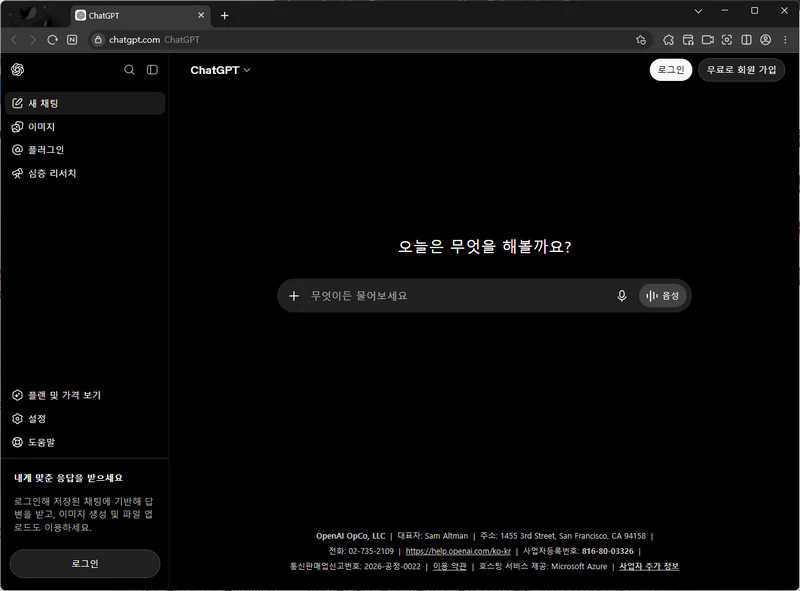Open 도움말 help item
Screen dimensions: 800x591
pyautogui.click(x=85, y=442)
